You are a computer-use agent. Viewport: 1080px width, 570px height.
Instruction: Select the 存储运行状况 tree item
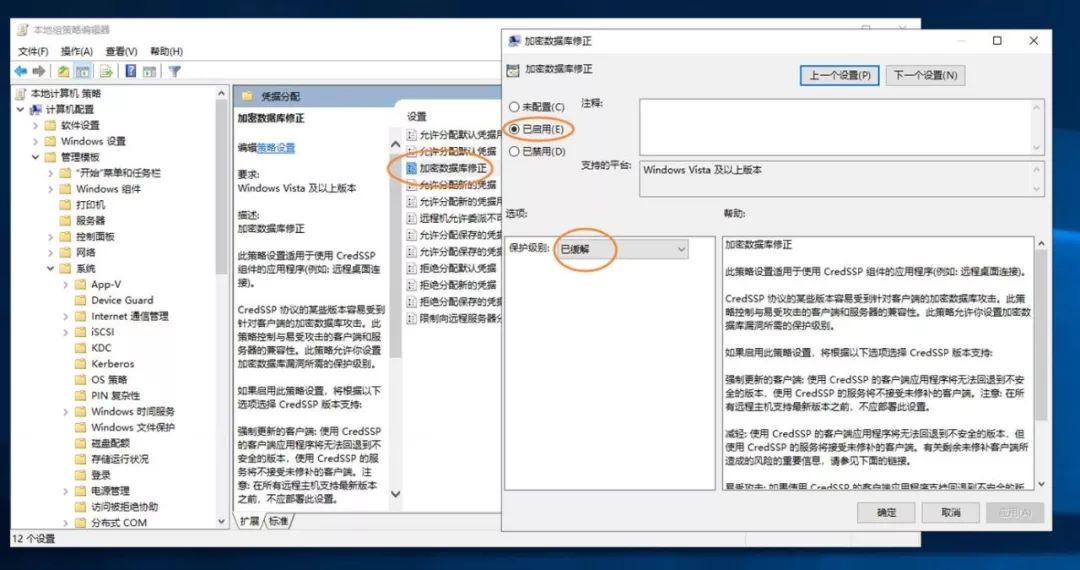click(119, 459)
